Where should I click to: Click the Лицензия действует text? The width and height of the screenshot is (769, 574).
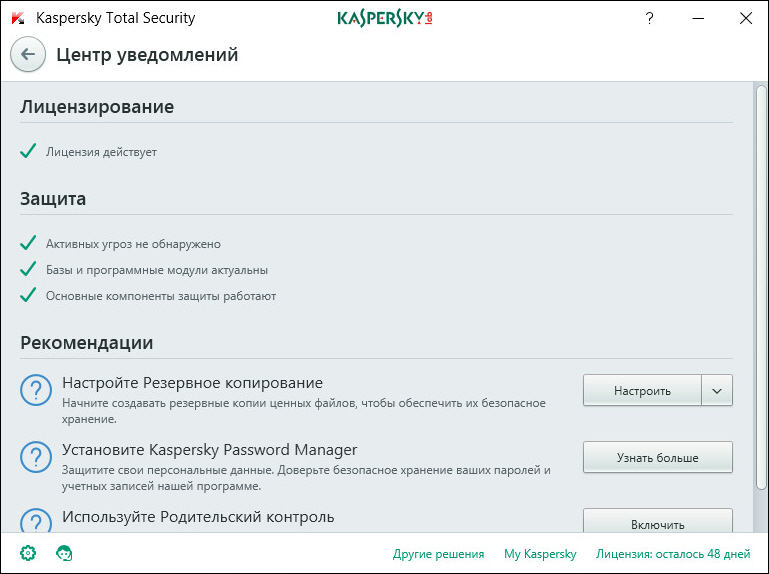coord(102,152)
